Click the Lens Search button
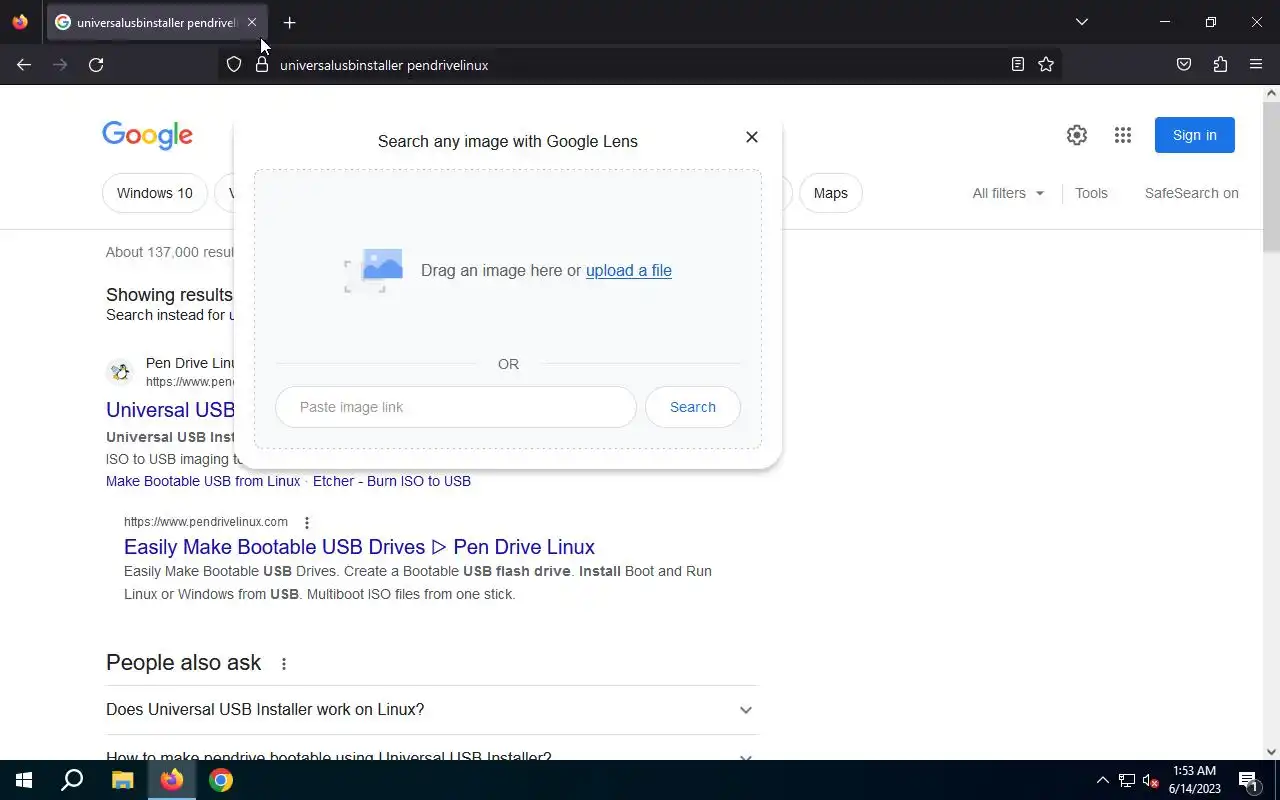This screenshot has width=1280, height=800. pos(693,407)
